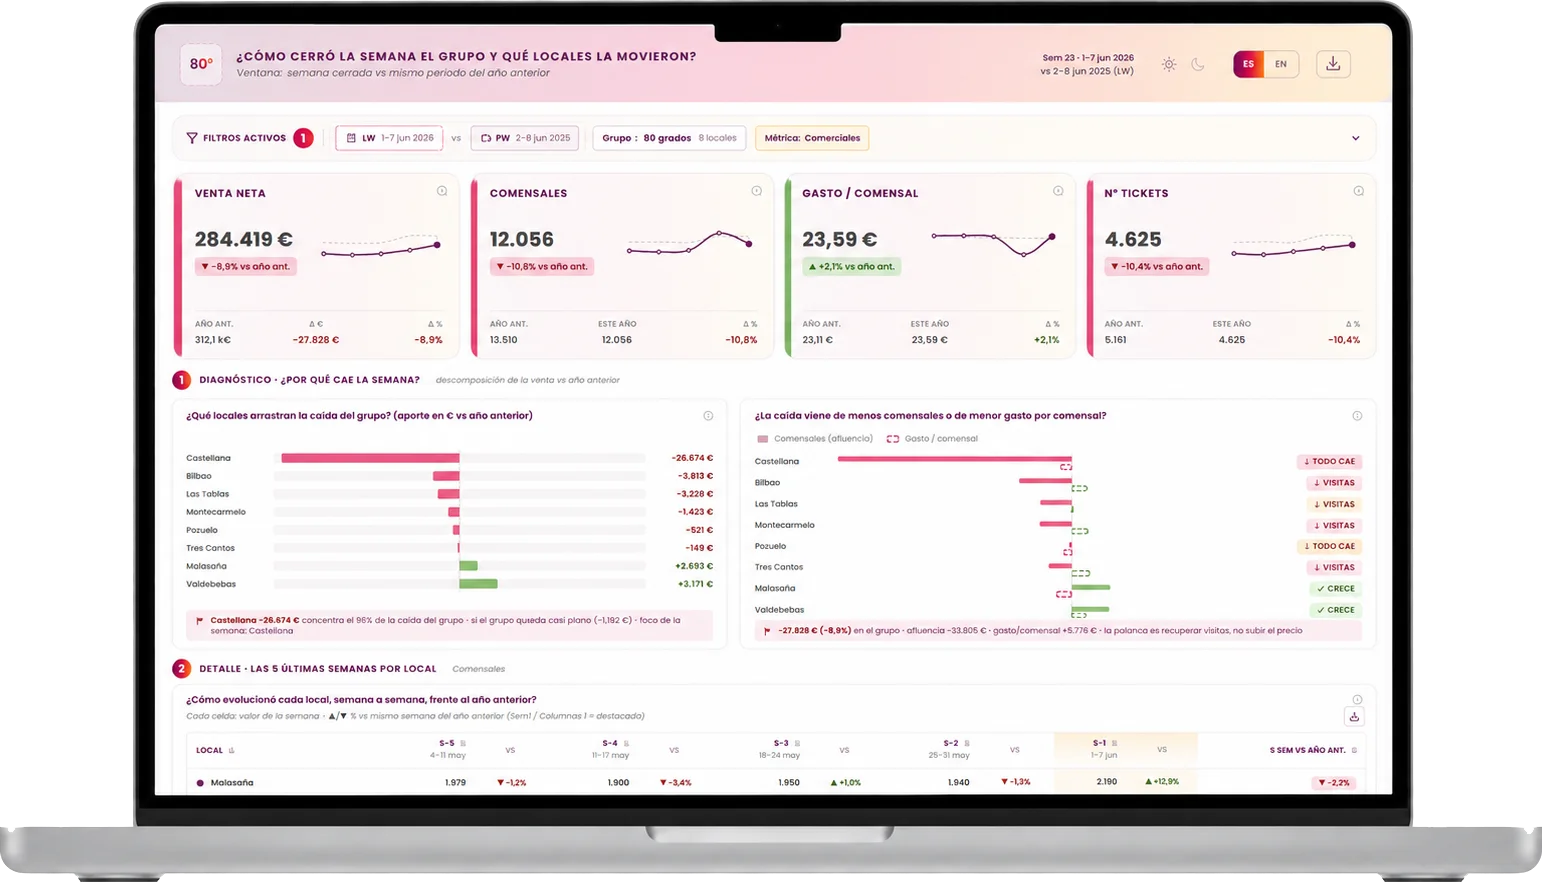The height and width of the screenshot is (882, 1542).
Task: Switch to light mode sun icon
Action: click(x=1168, y=64)
